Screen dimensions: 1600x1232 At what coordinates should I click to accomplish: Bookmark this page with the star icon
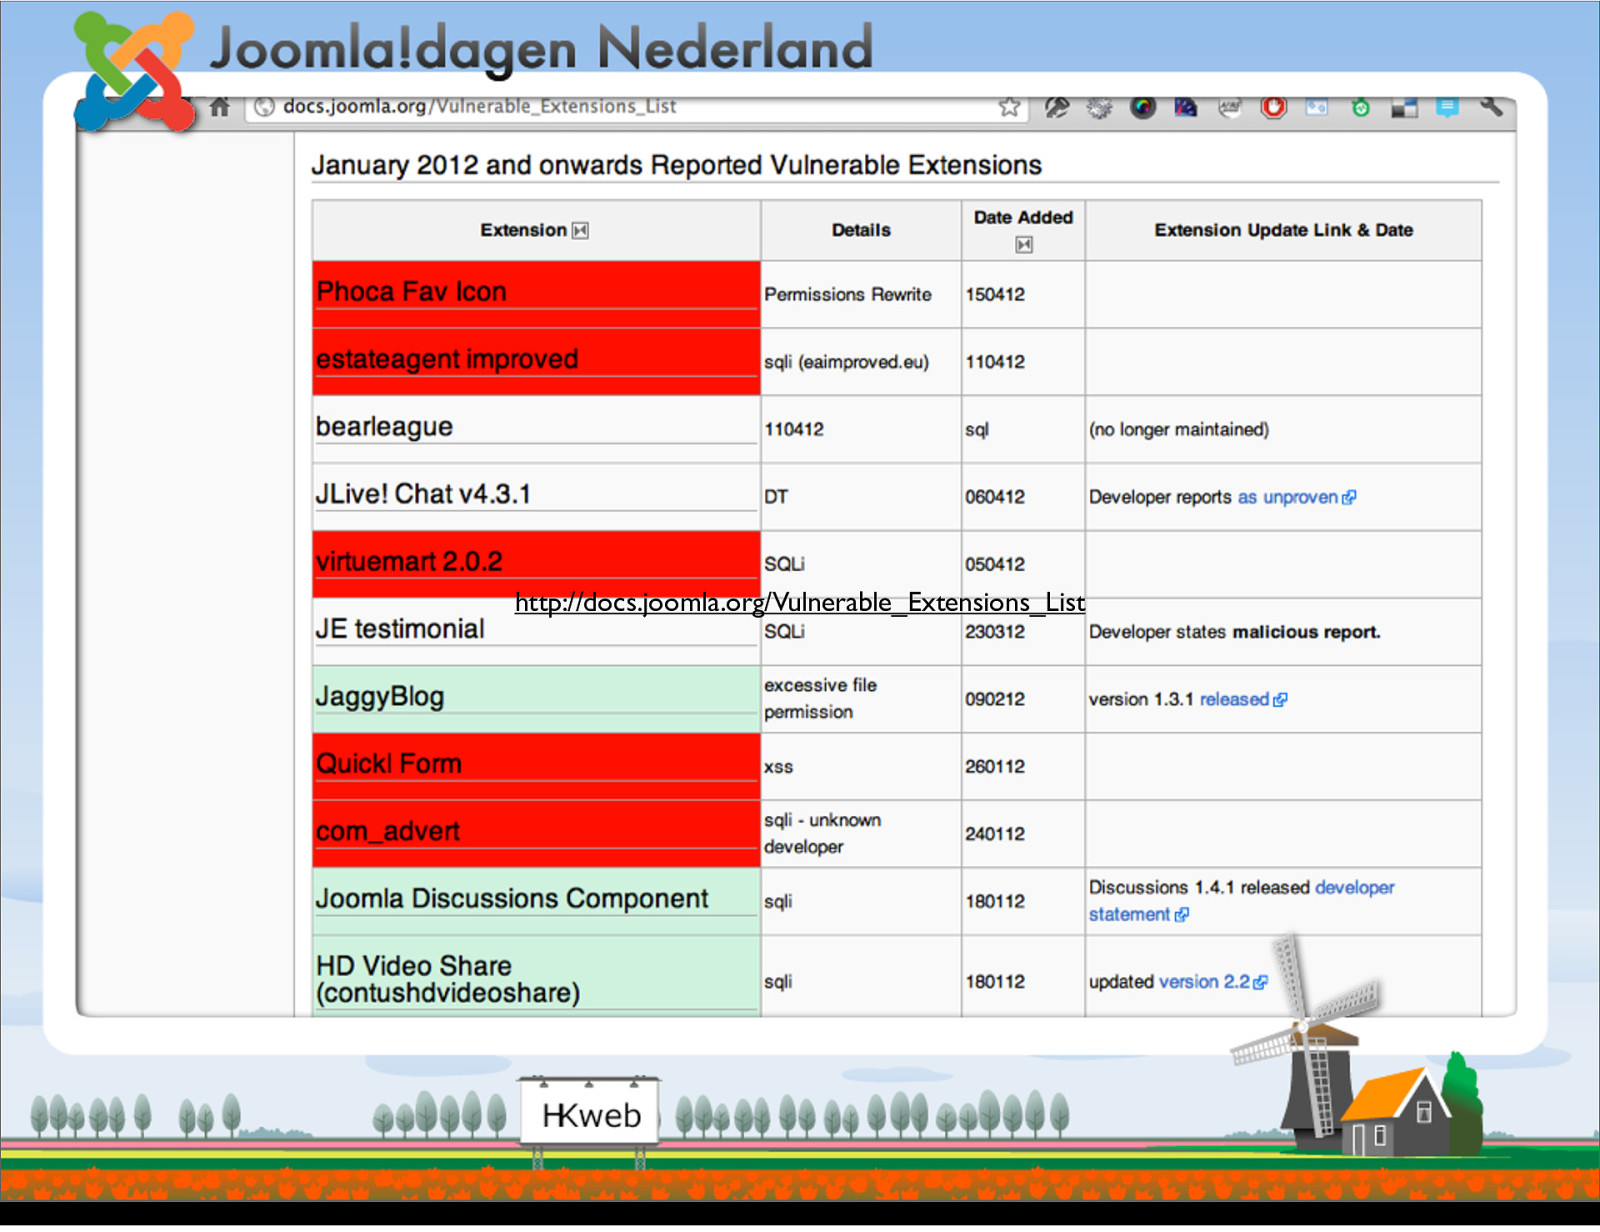click(1009, 107)
